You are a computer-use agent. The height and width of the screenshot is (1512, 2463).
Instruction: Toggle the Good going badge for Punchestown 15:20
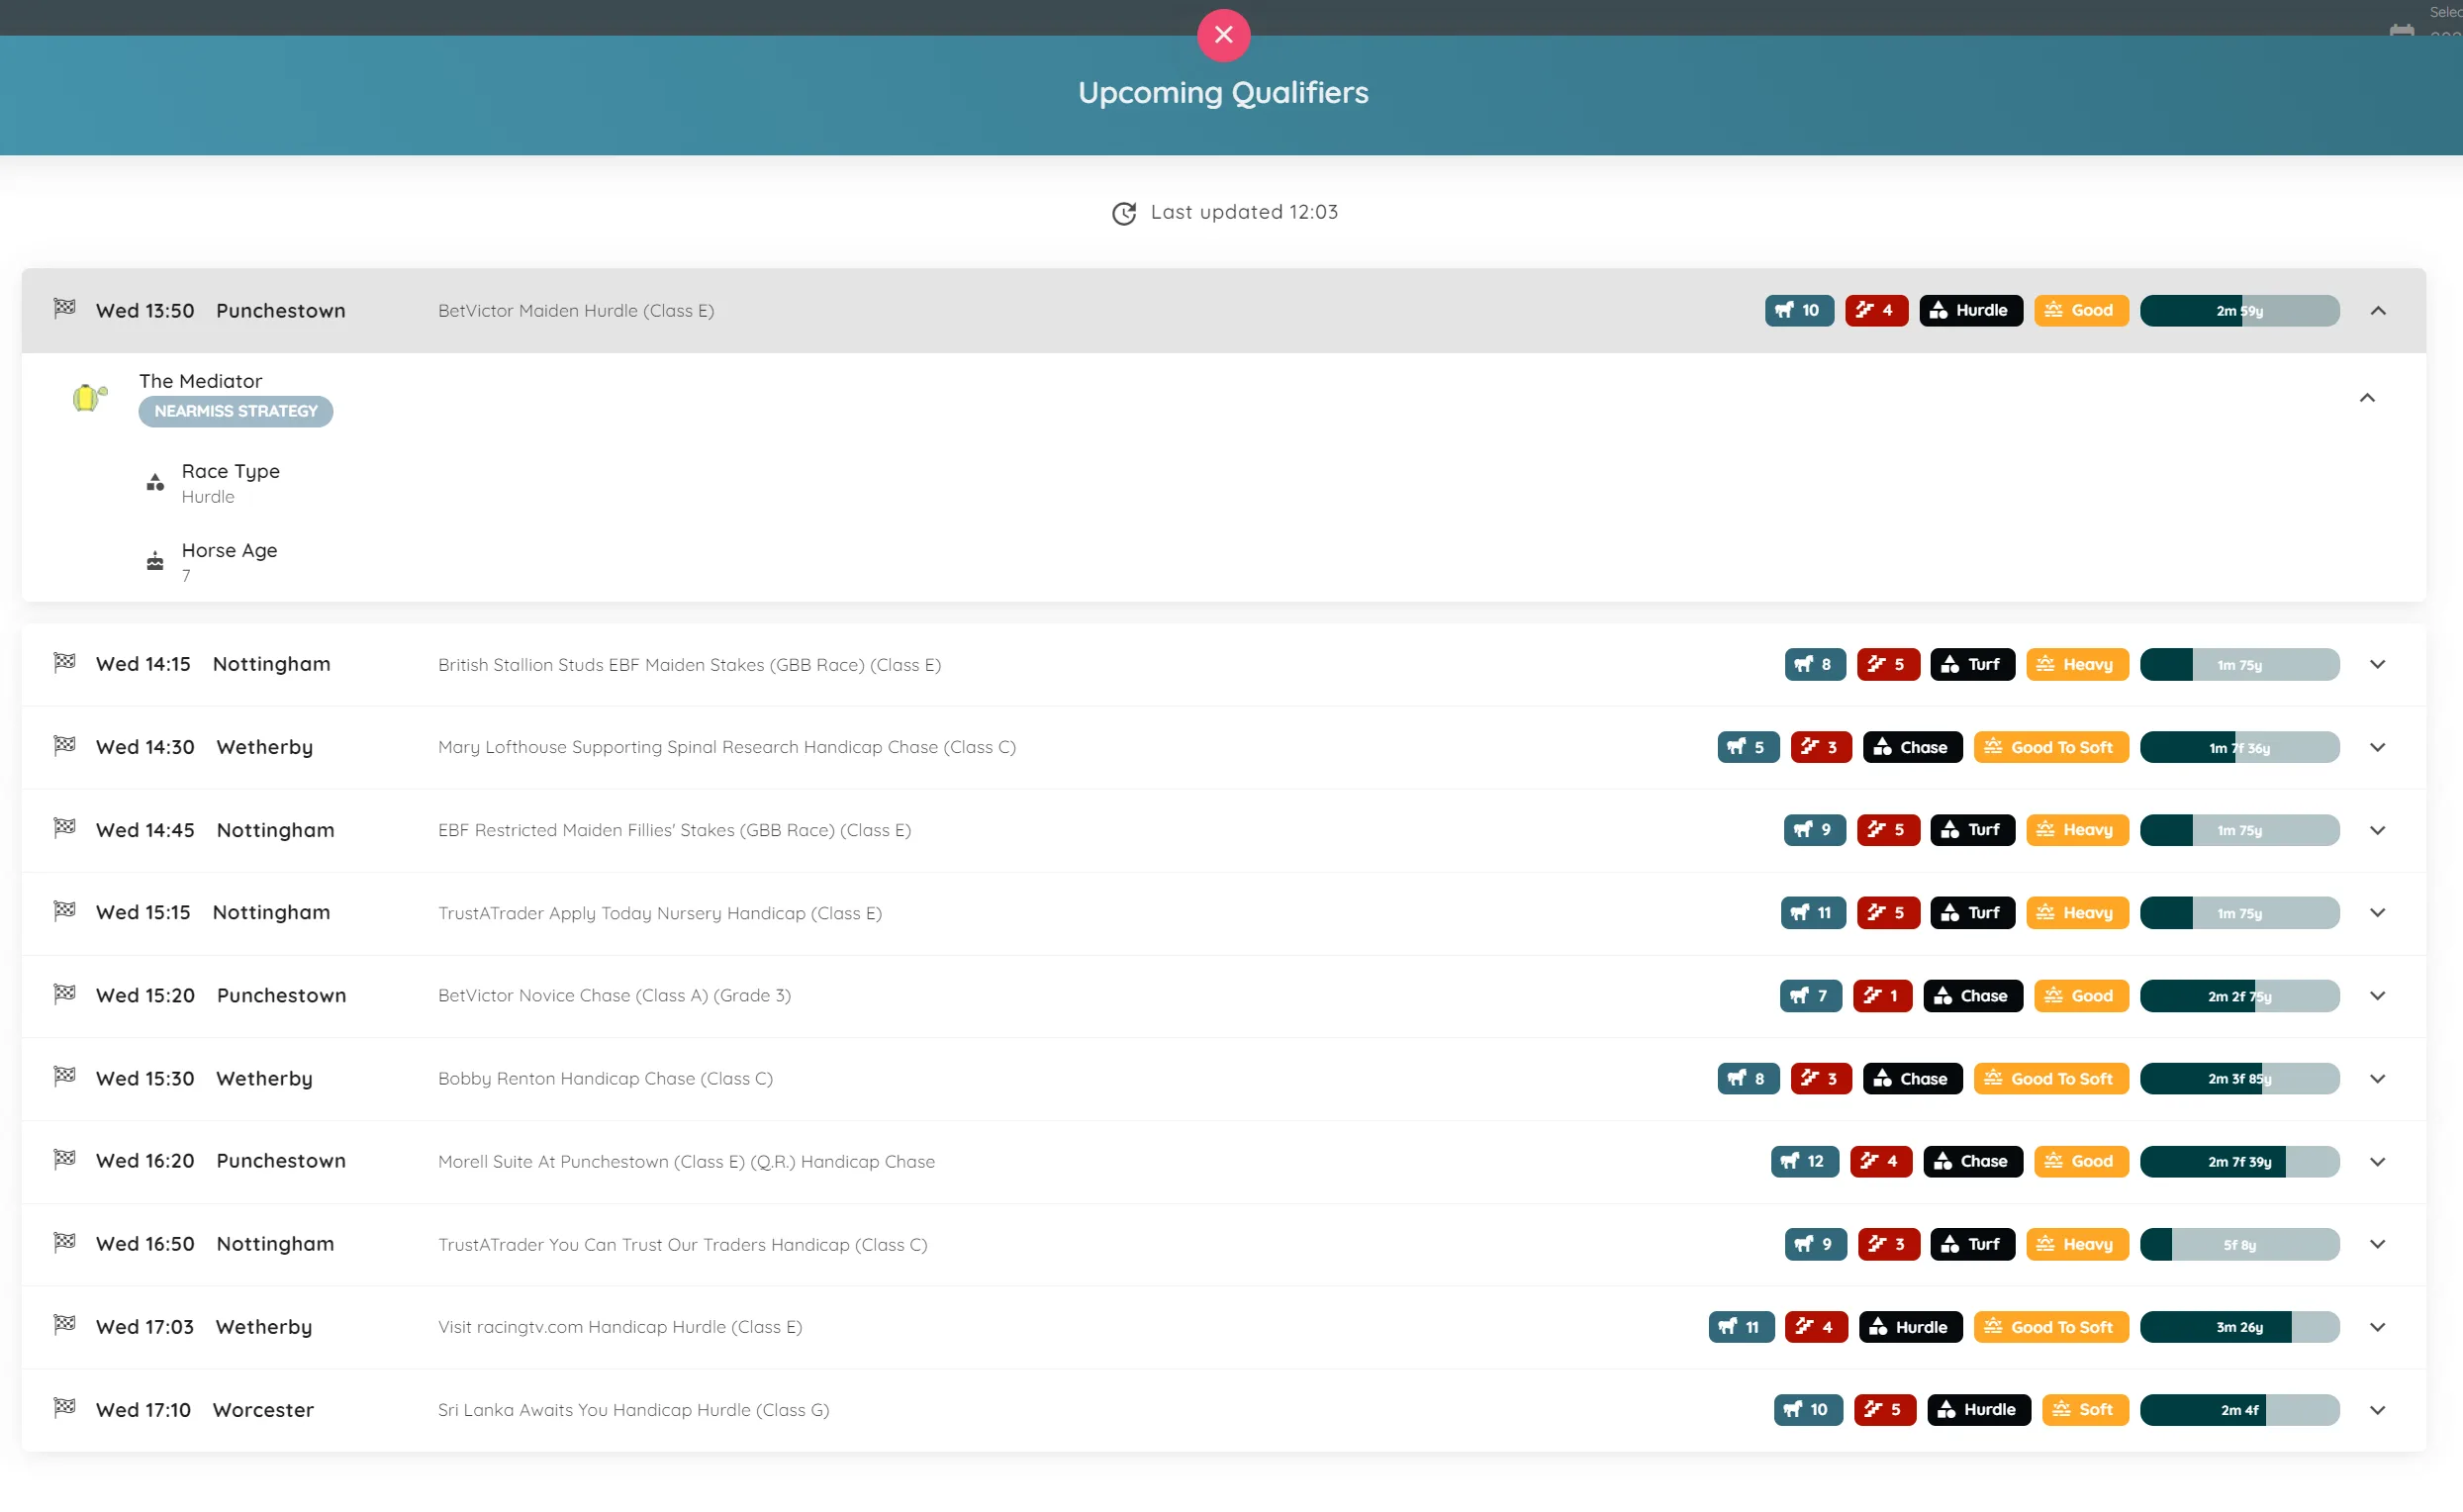pos(2081,995)
